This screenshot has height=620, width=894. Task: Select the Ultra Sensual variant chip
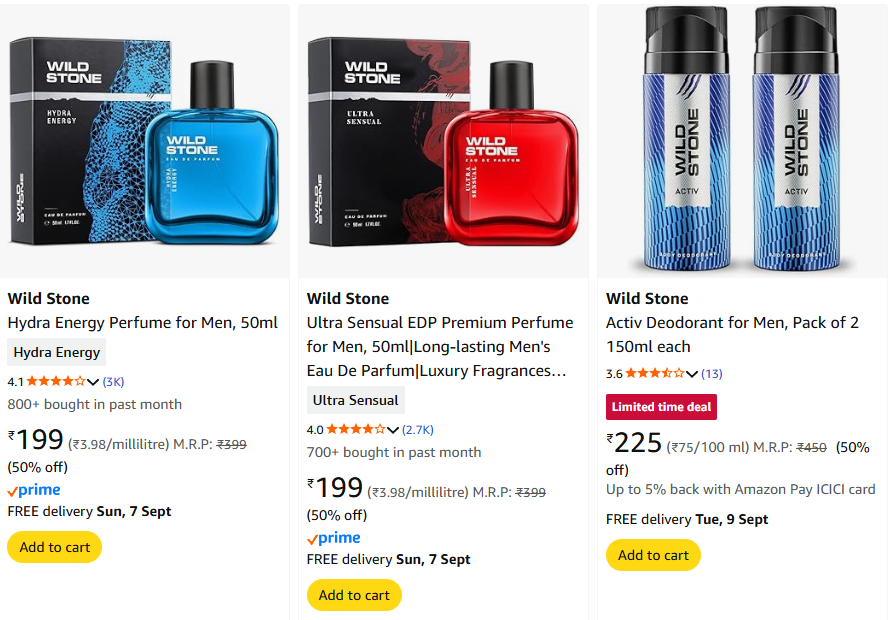356,400
